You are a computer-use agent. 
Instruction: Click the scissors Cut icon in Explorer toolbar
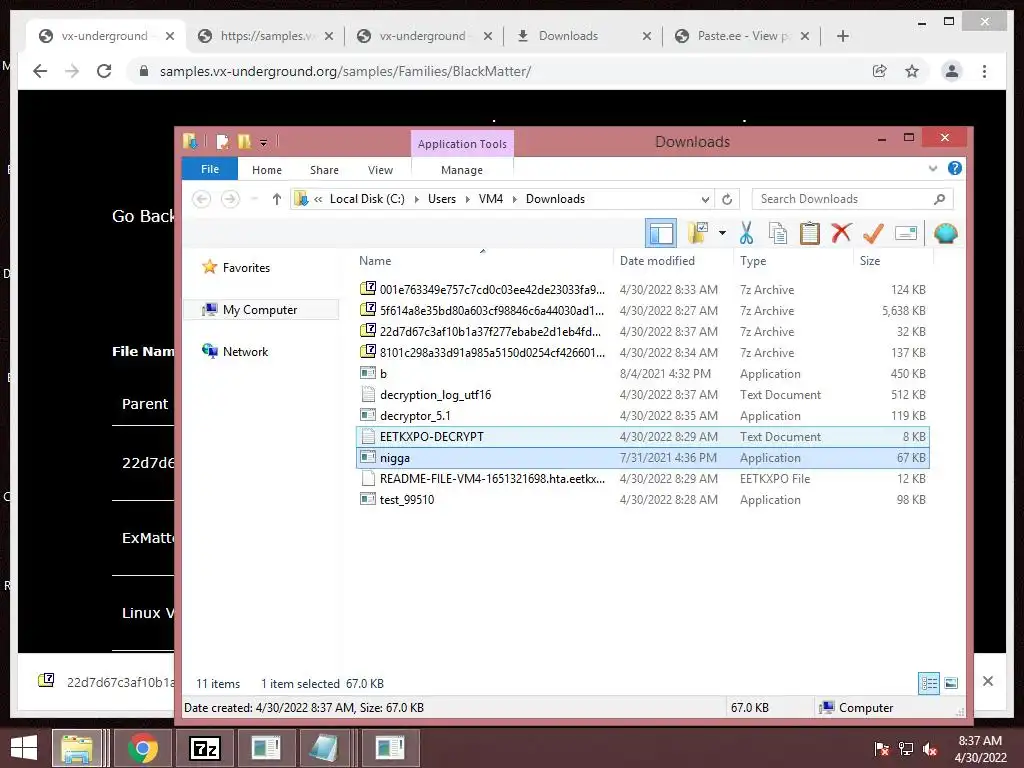coord(746,233)
